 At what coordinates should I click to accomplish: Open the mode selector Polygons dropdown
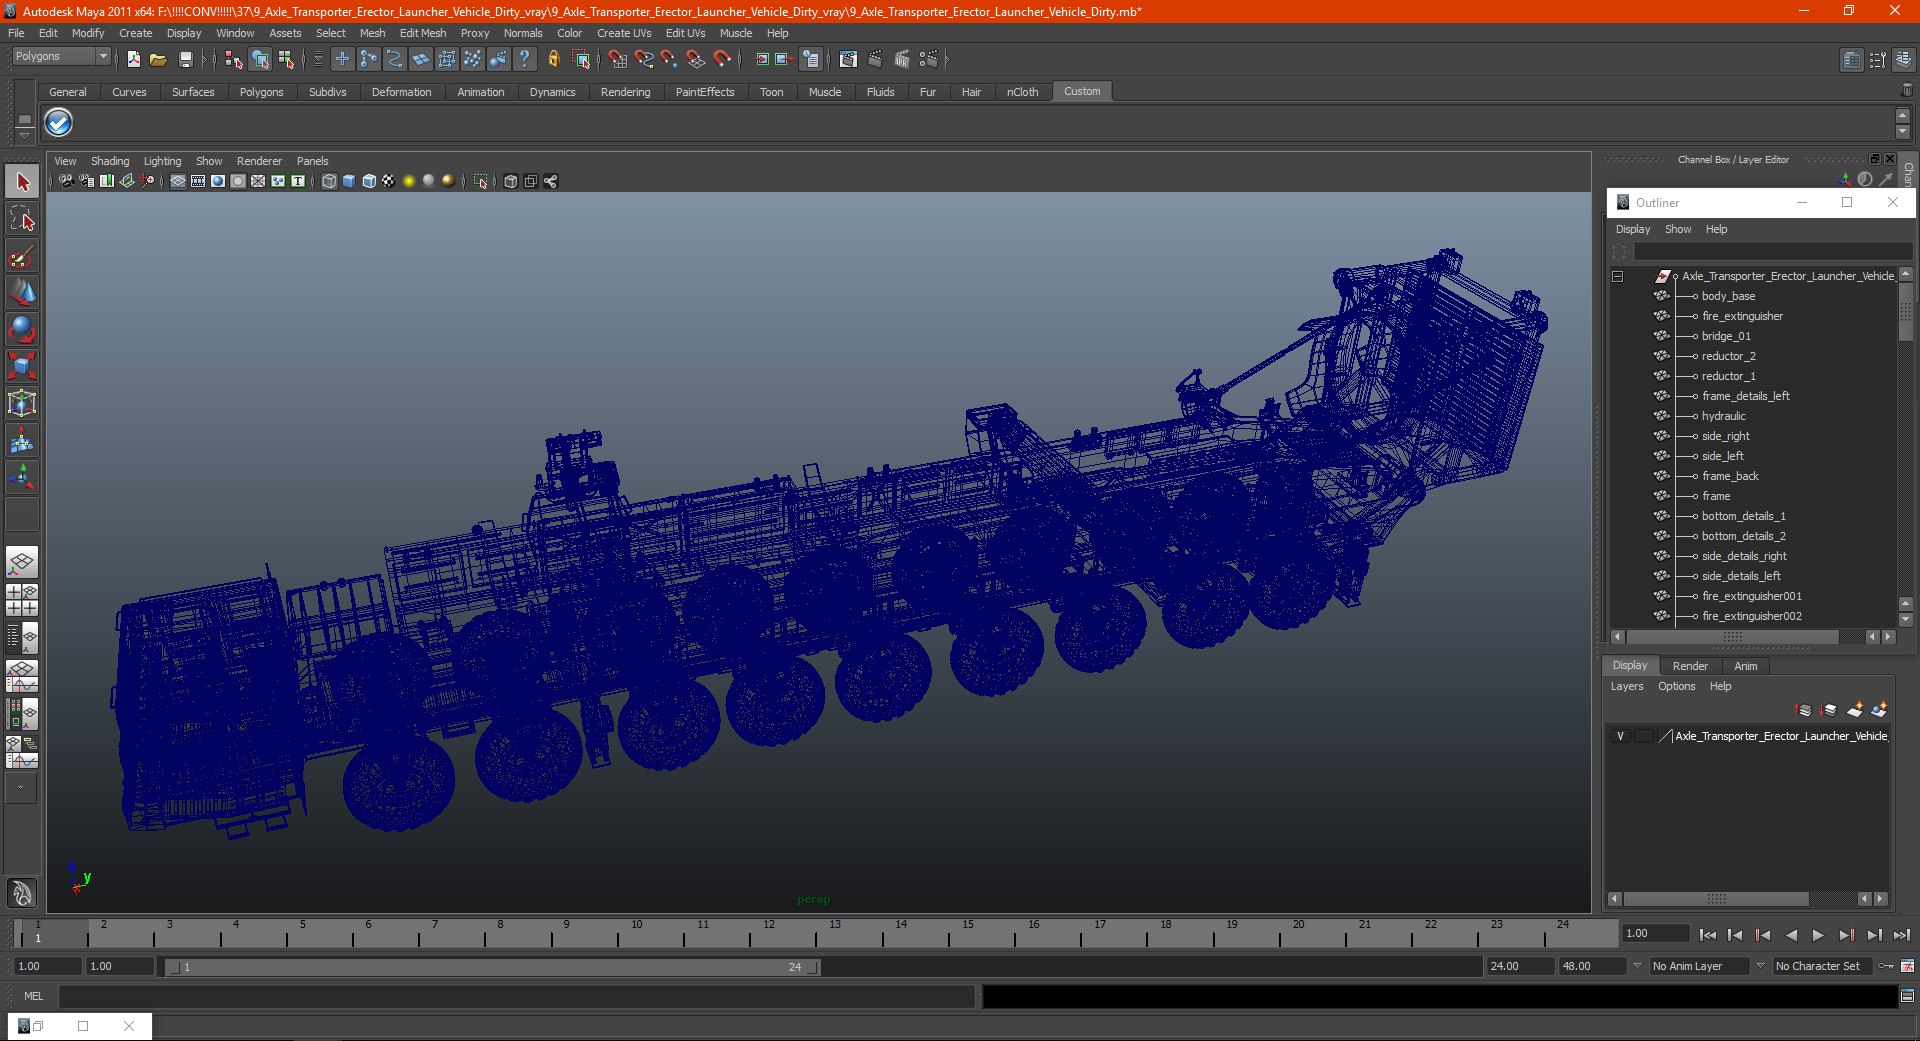point(61,57)
